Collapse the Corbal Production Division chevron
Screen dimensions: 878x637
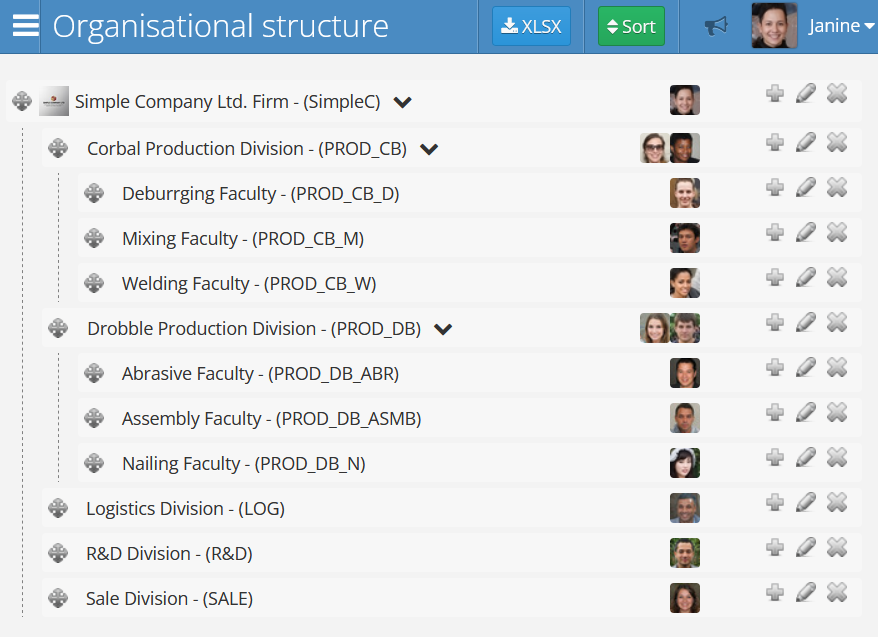(429, 149)
